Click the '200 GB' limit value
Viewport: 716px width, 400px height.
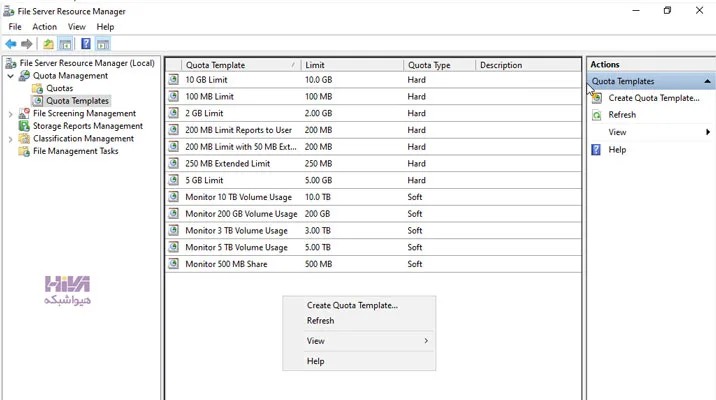pos(317,213)
